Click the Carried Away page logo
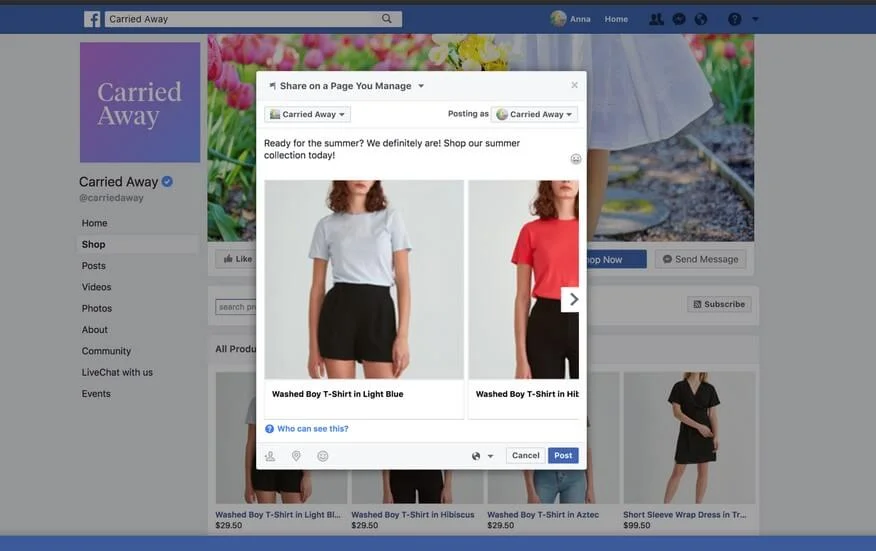 [x=140, y=102]
